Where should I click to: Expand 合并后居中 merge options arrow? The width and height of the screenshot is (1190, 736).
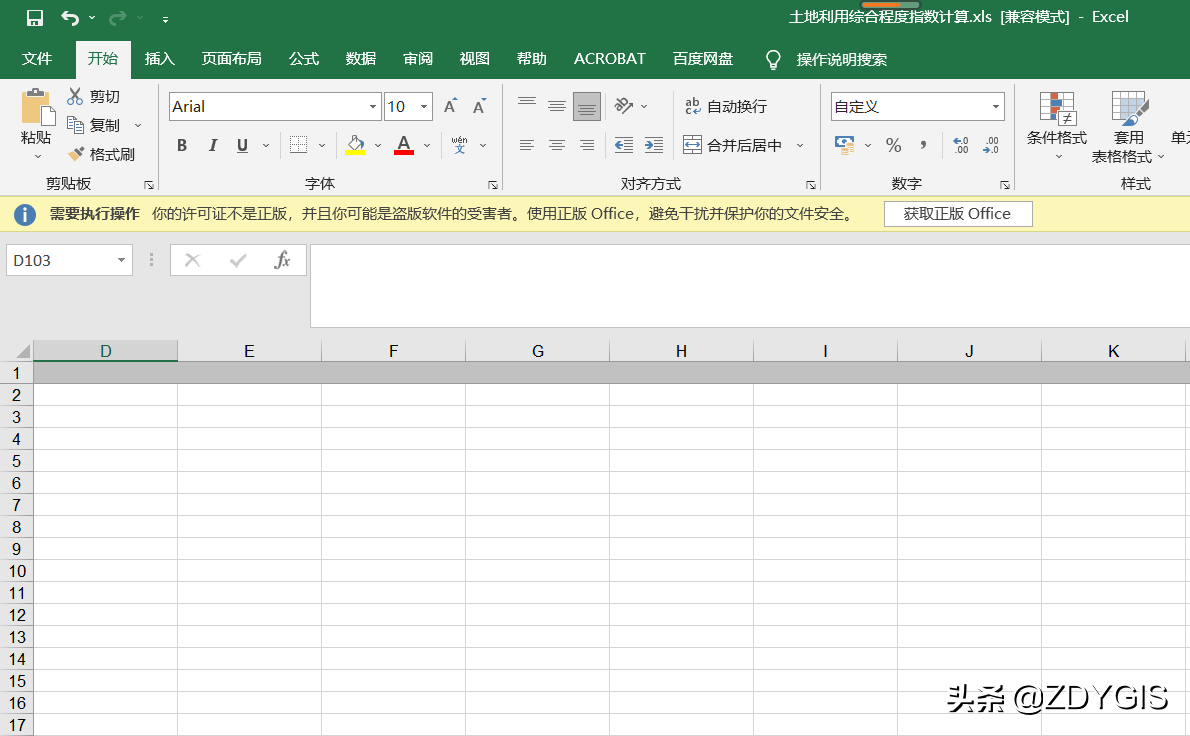coord(800,145)
